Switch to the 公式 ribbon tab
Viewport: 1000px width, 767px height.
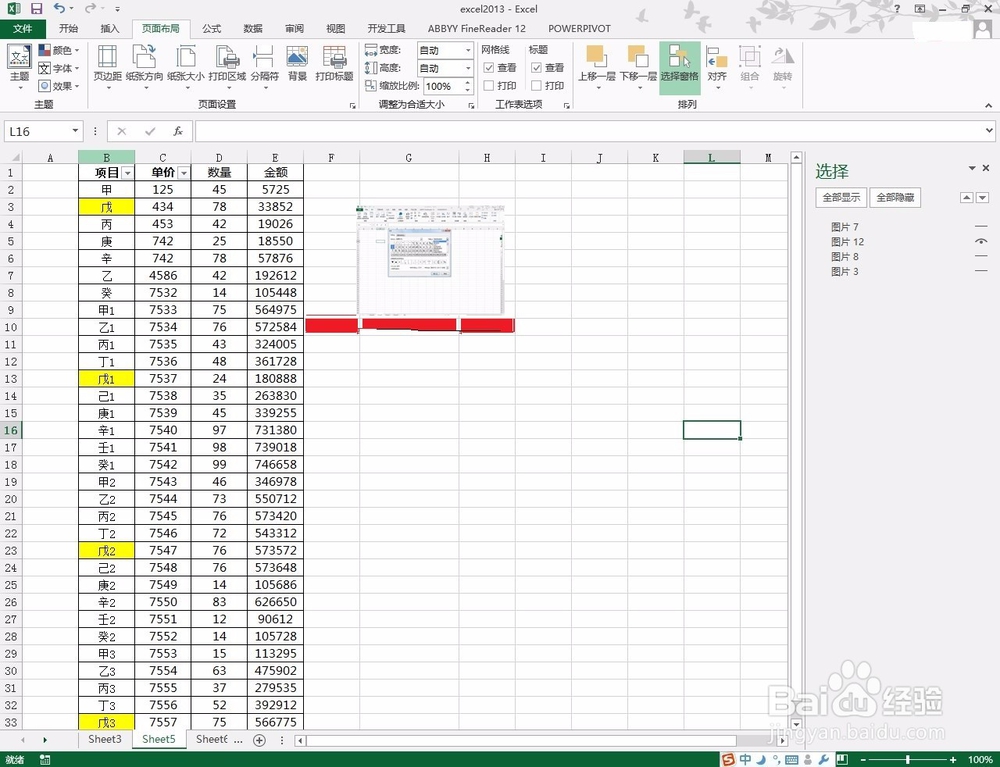click(x=210, y=29)
